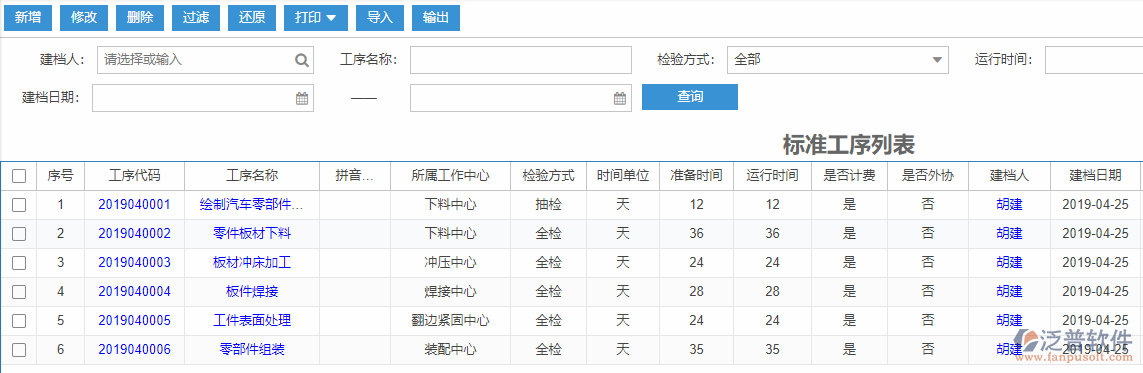
Task: Click the 准备时间 column header
Action: [x=696, y=176]
